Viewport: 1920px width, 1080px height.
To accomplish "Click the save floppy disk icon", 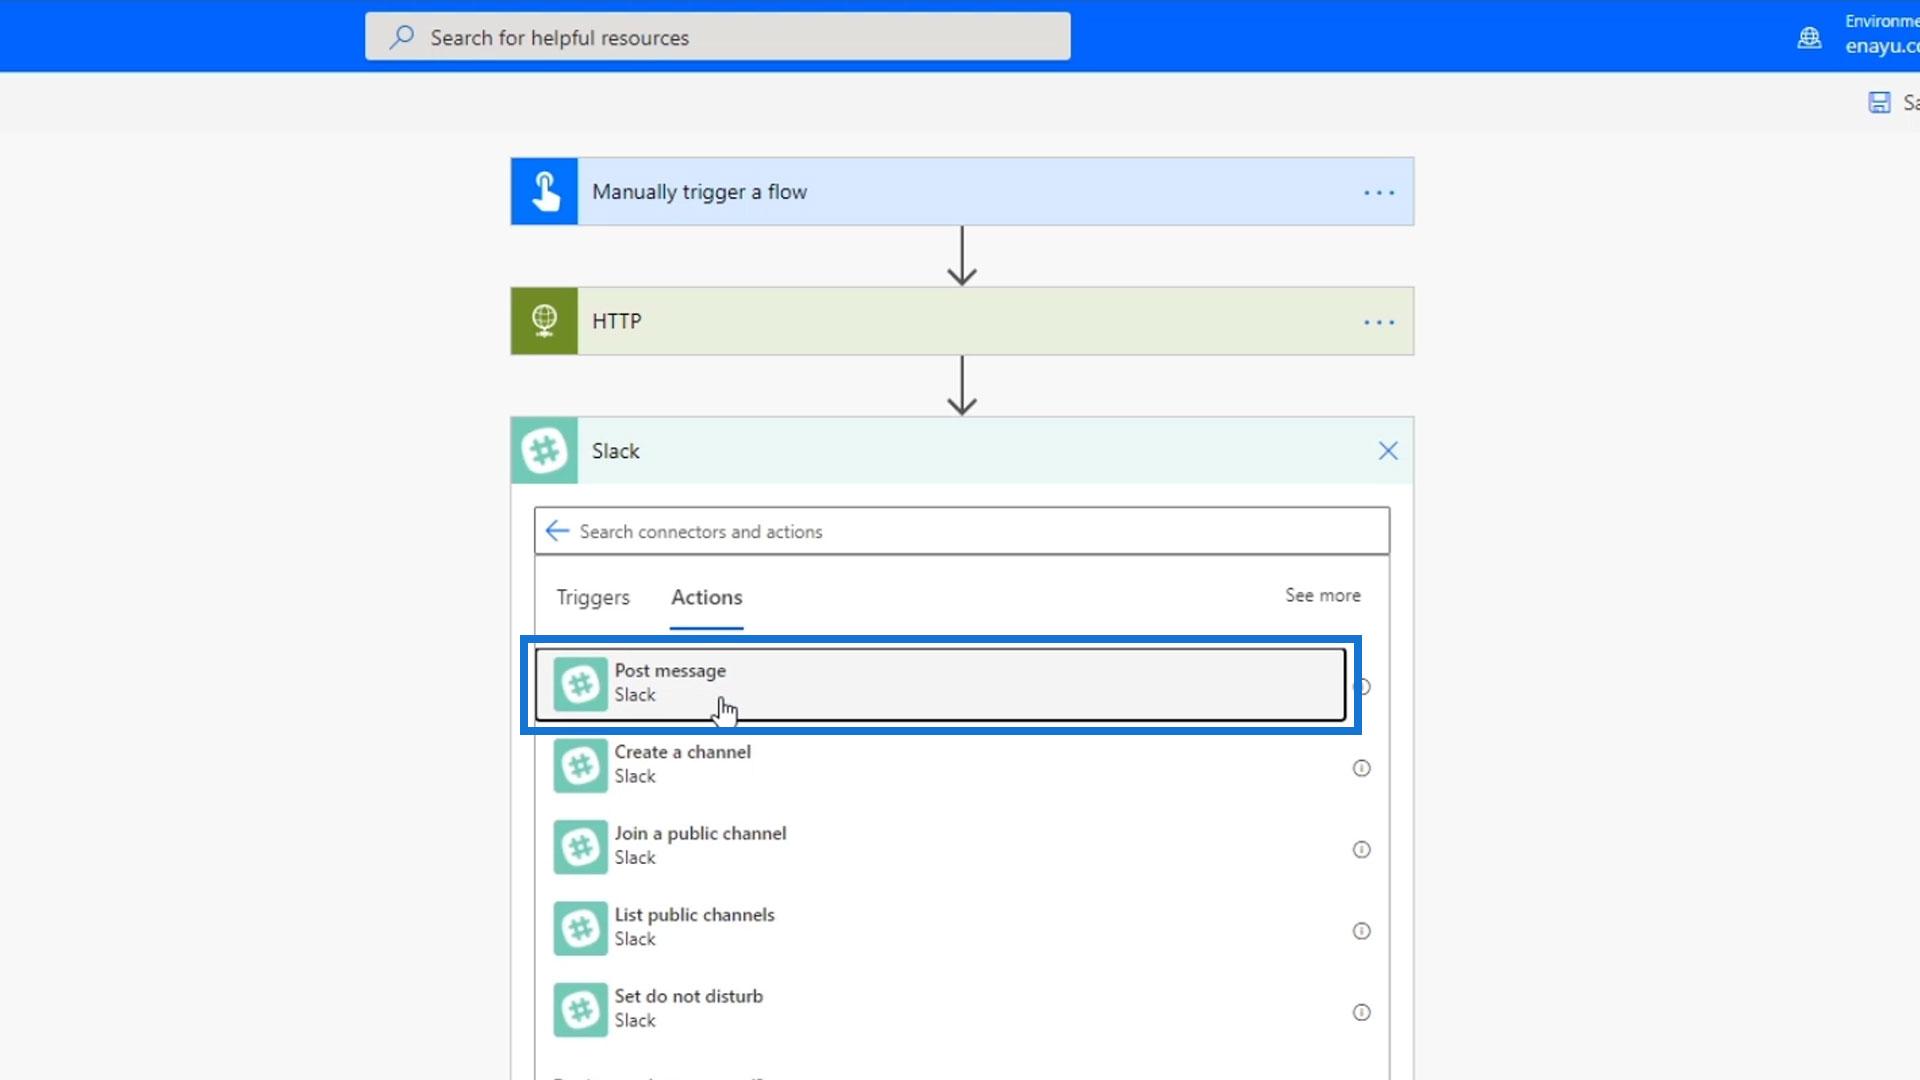I will 1879,102.
